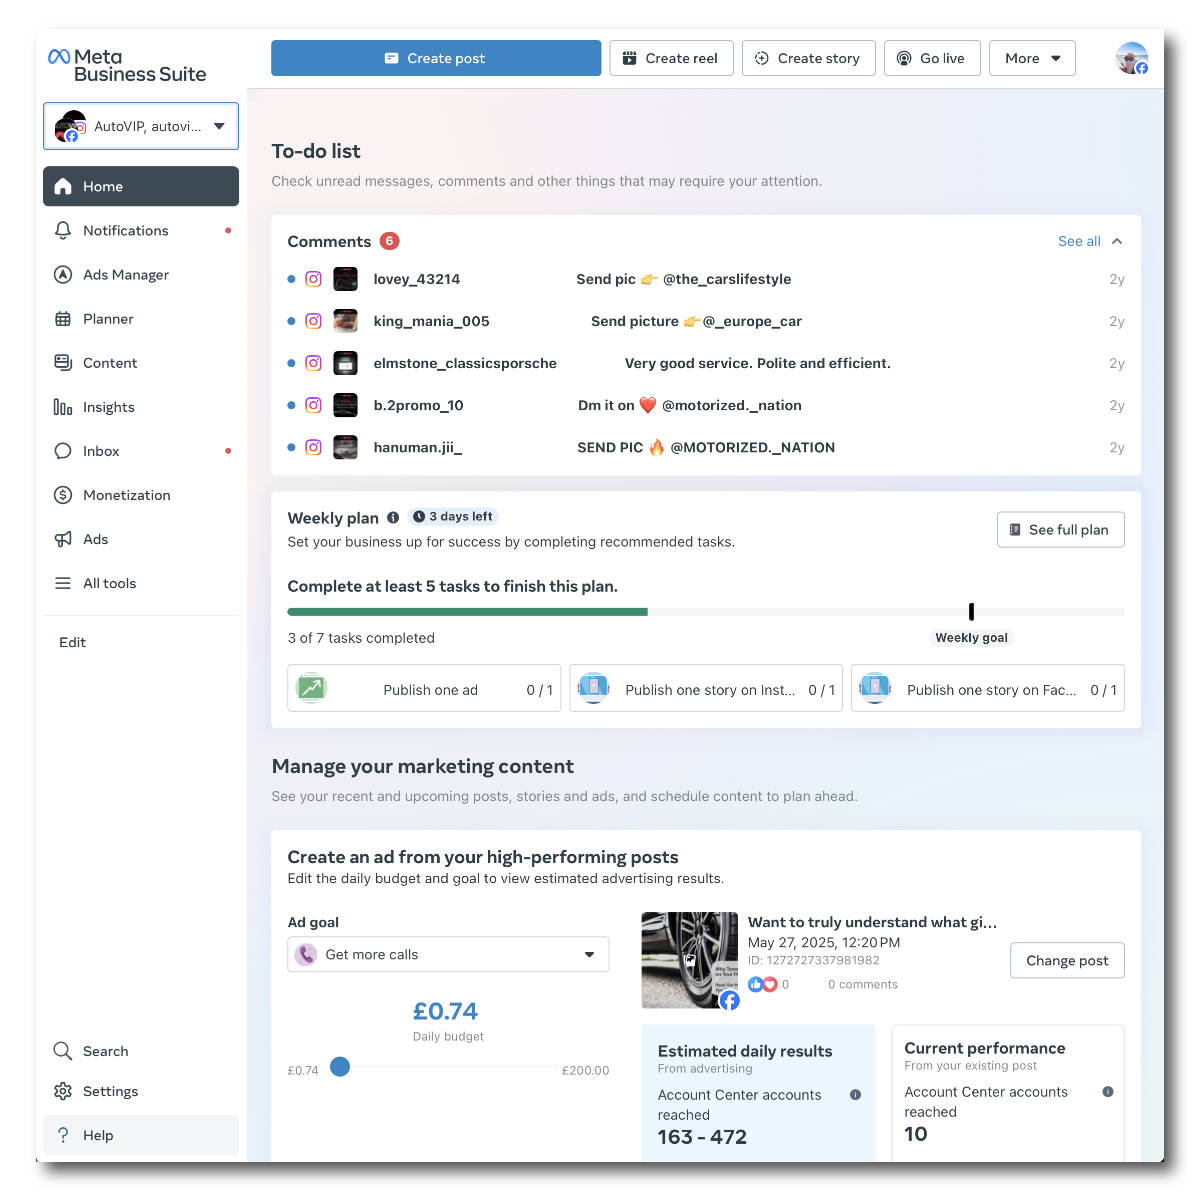
Task: Open comment from king_mania_005
Action: (x=706, y=321)
